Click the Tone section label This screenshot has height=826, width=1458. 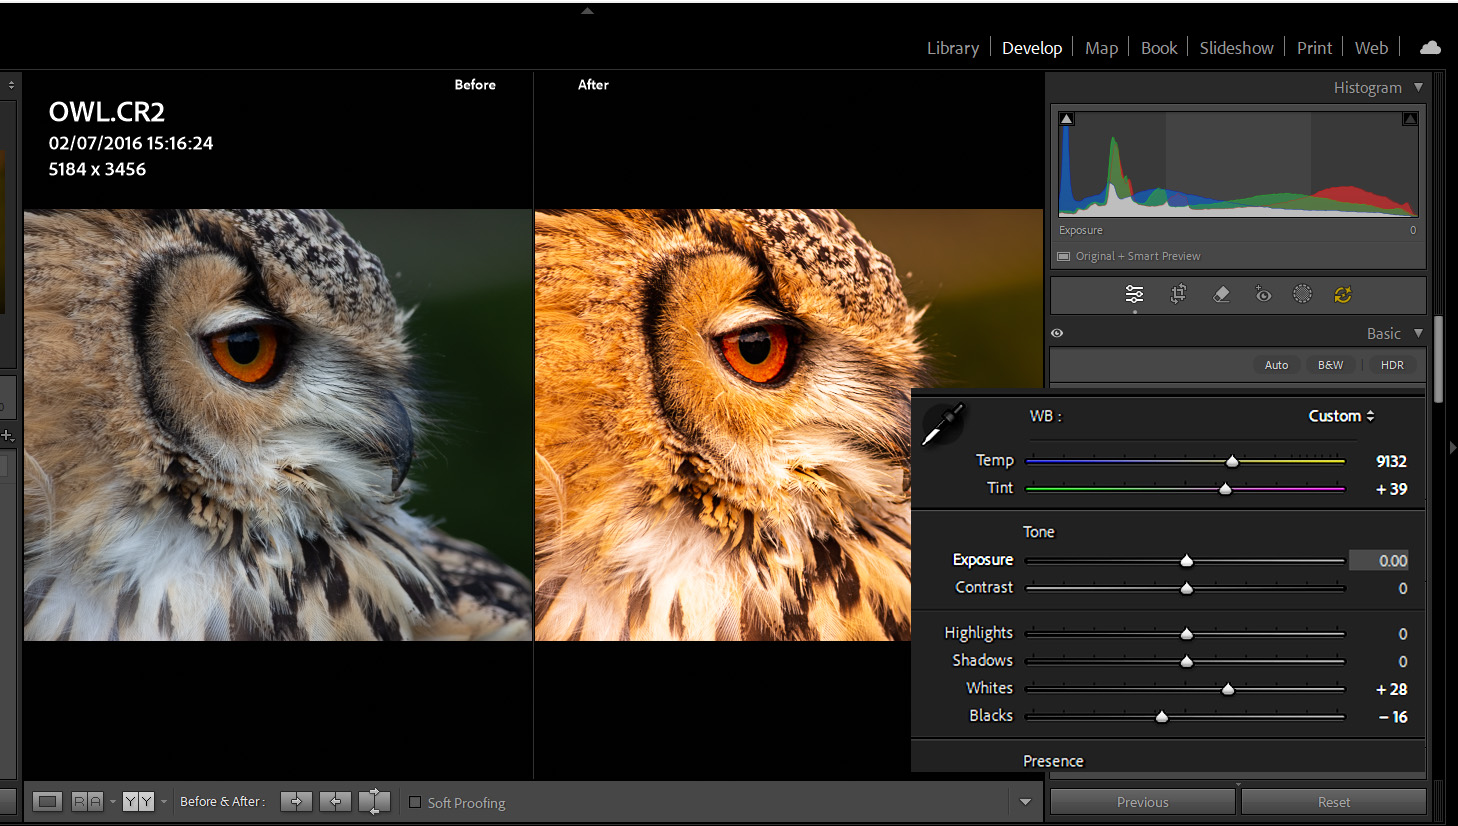tap(1038, 532)
